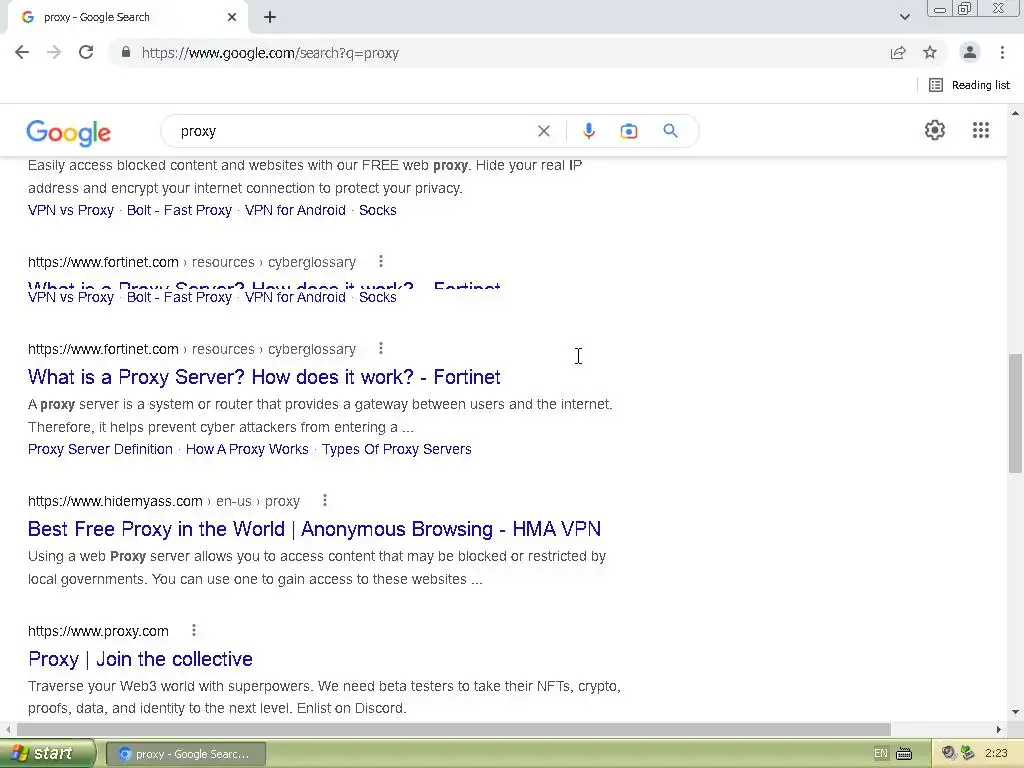
Task: Open the on-screen keyboard tray icon
Action: pyautogui.click(x=904, y=754)
